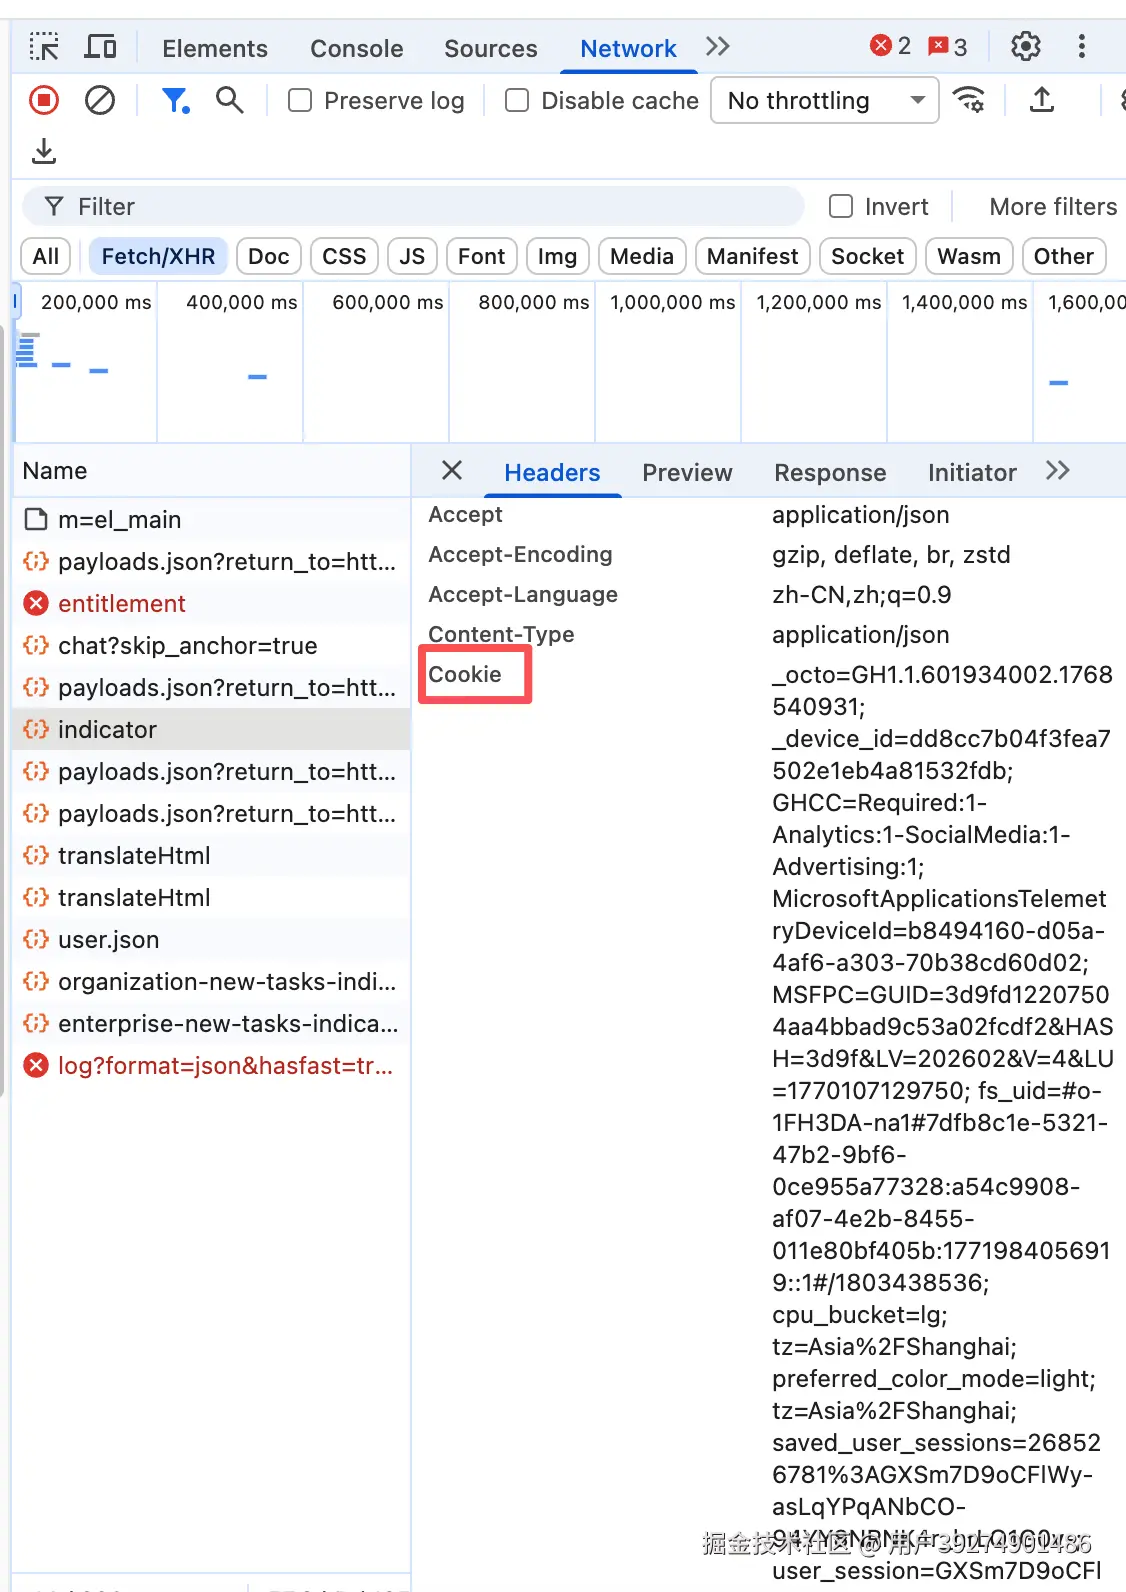Toggle the Media type filter
Viewport: 1126px width, 1592px height.
pyautogui.click(x=642, y=257)
